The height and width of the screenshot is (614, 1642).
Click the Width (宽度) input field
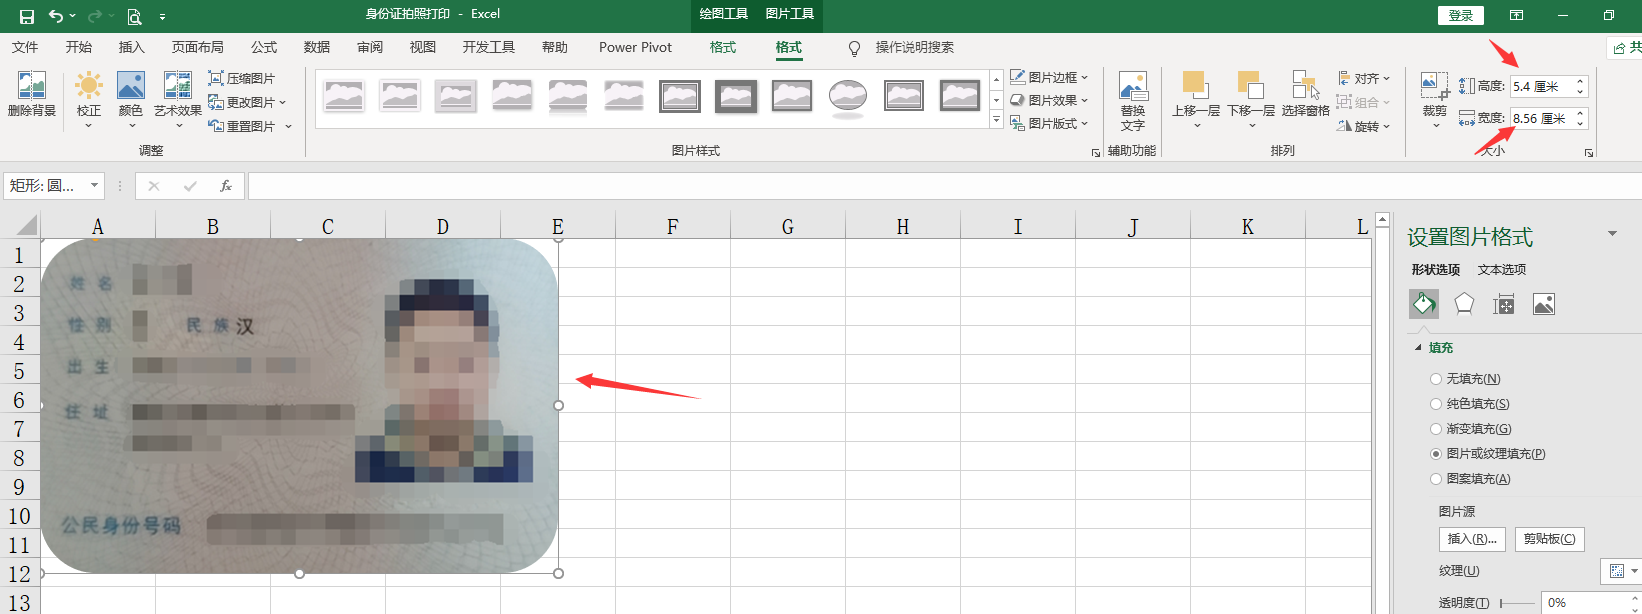(x=1541, y=118)
